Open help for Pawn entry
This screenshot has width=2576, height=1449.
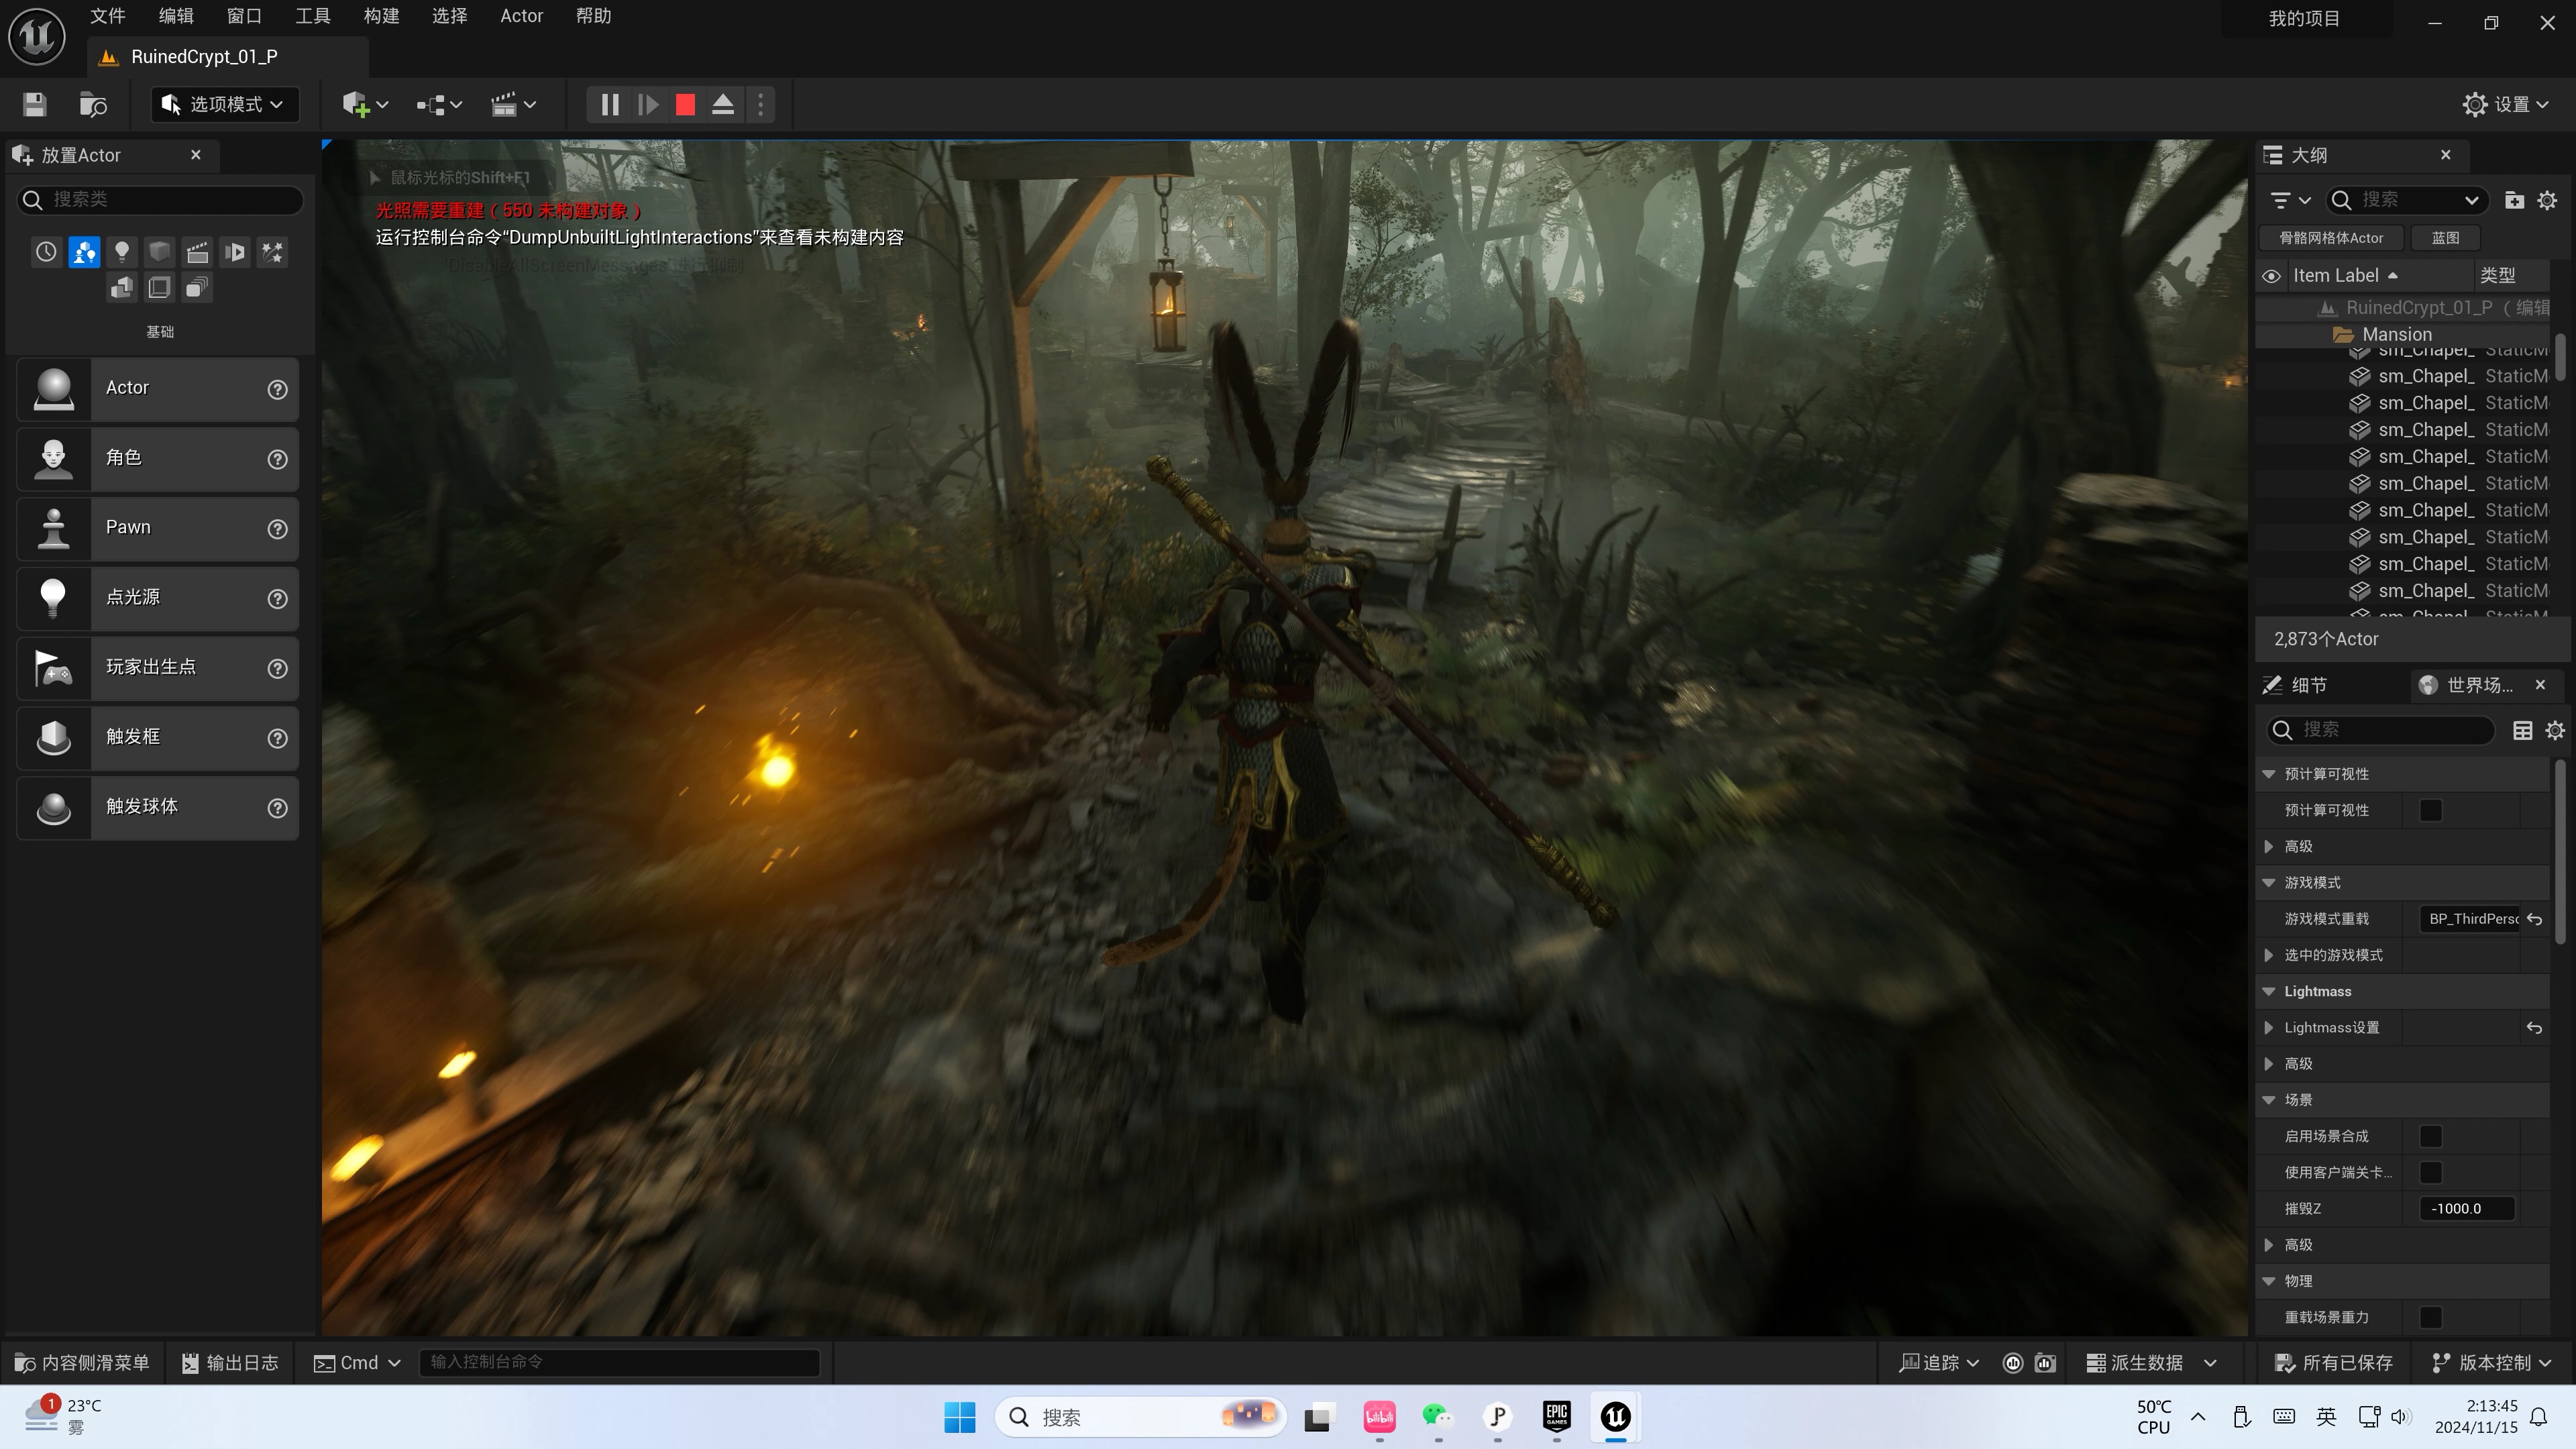[278, 528]
